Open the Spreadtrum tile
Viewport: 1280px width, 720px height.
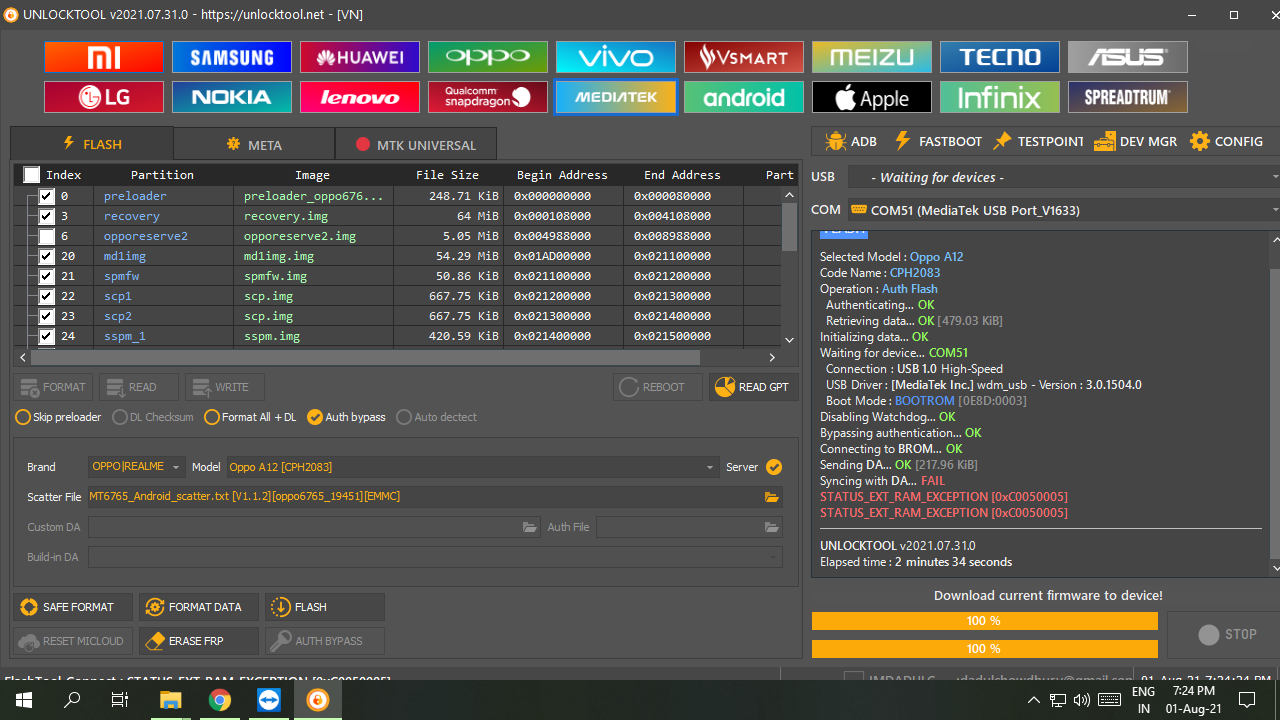pyautogui.click(x=1128, y=97)
